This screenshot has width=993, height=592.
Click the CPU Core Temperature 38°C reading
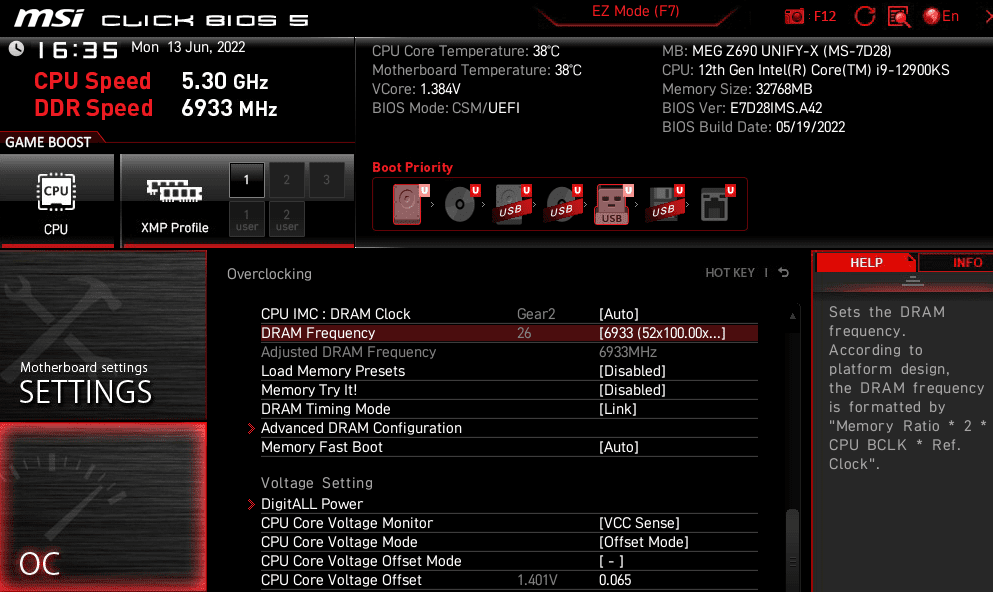(x=465, y=51)
